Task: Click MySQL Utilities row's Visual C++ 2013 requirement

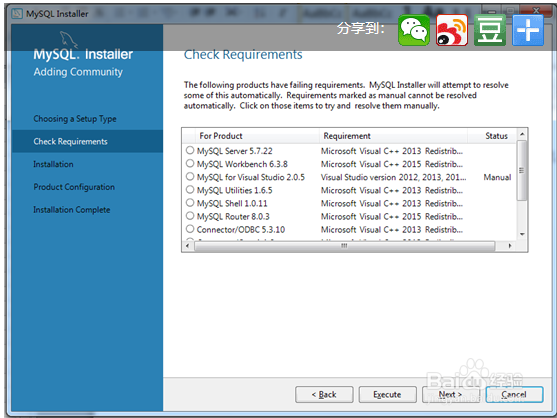Action: (392, 190)
